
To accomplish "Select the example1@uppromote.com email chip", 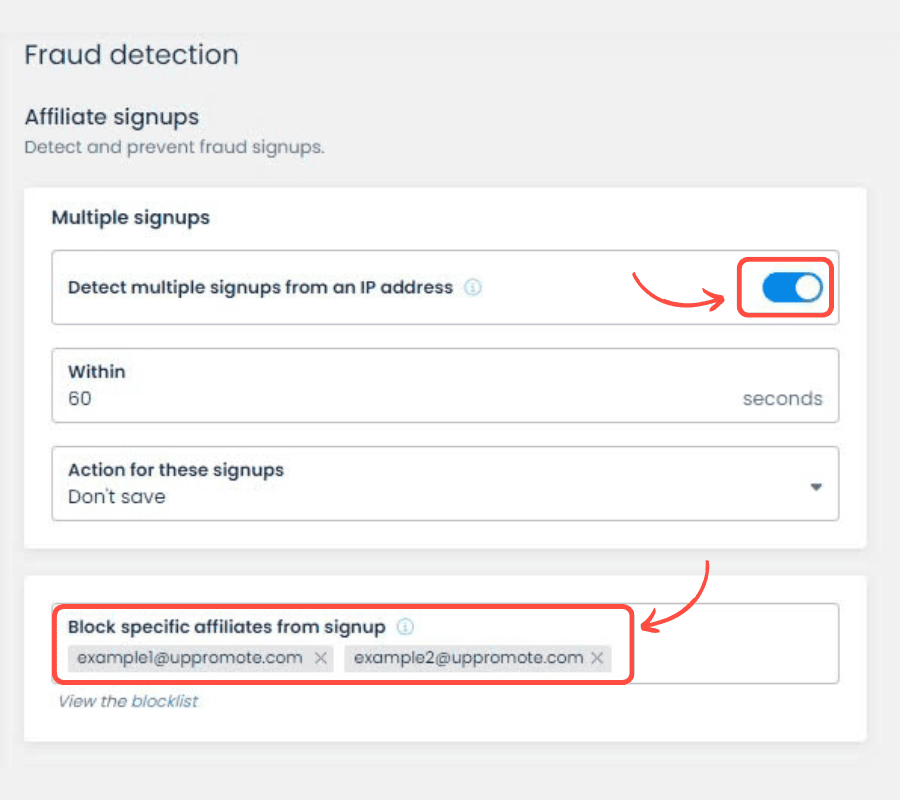I will 190,658.
